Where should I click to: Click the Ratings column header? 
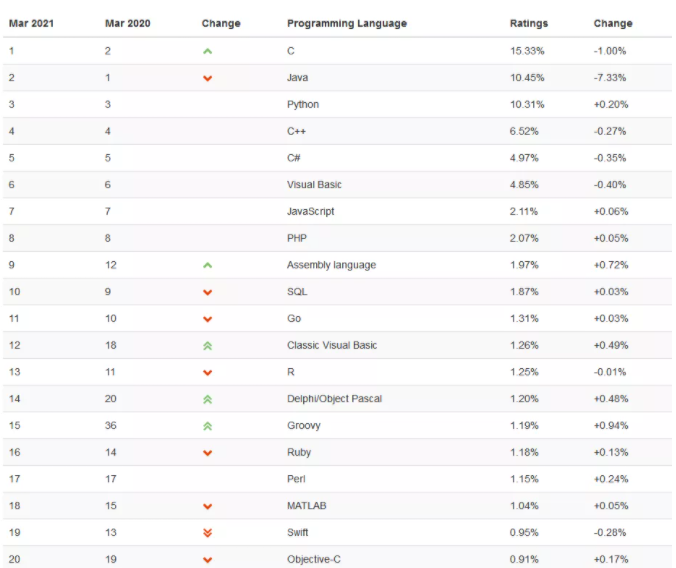(x=529, y=23)
